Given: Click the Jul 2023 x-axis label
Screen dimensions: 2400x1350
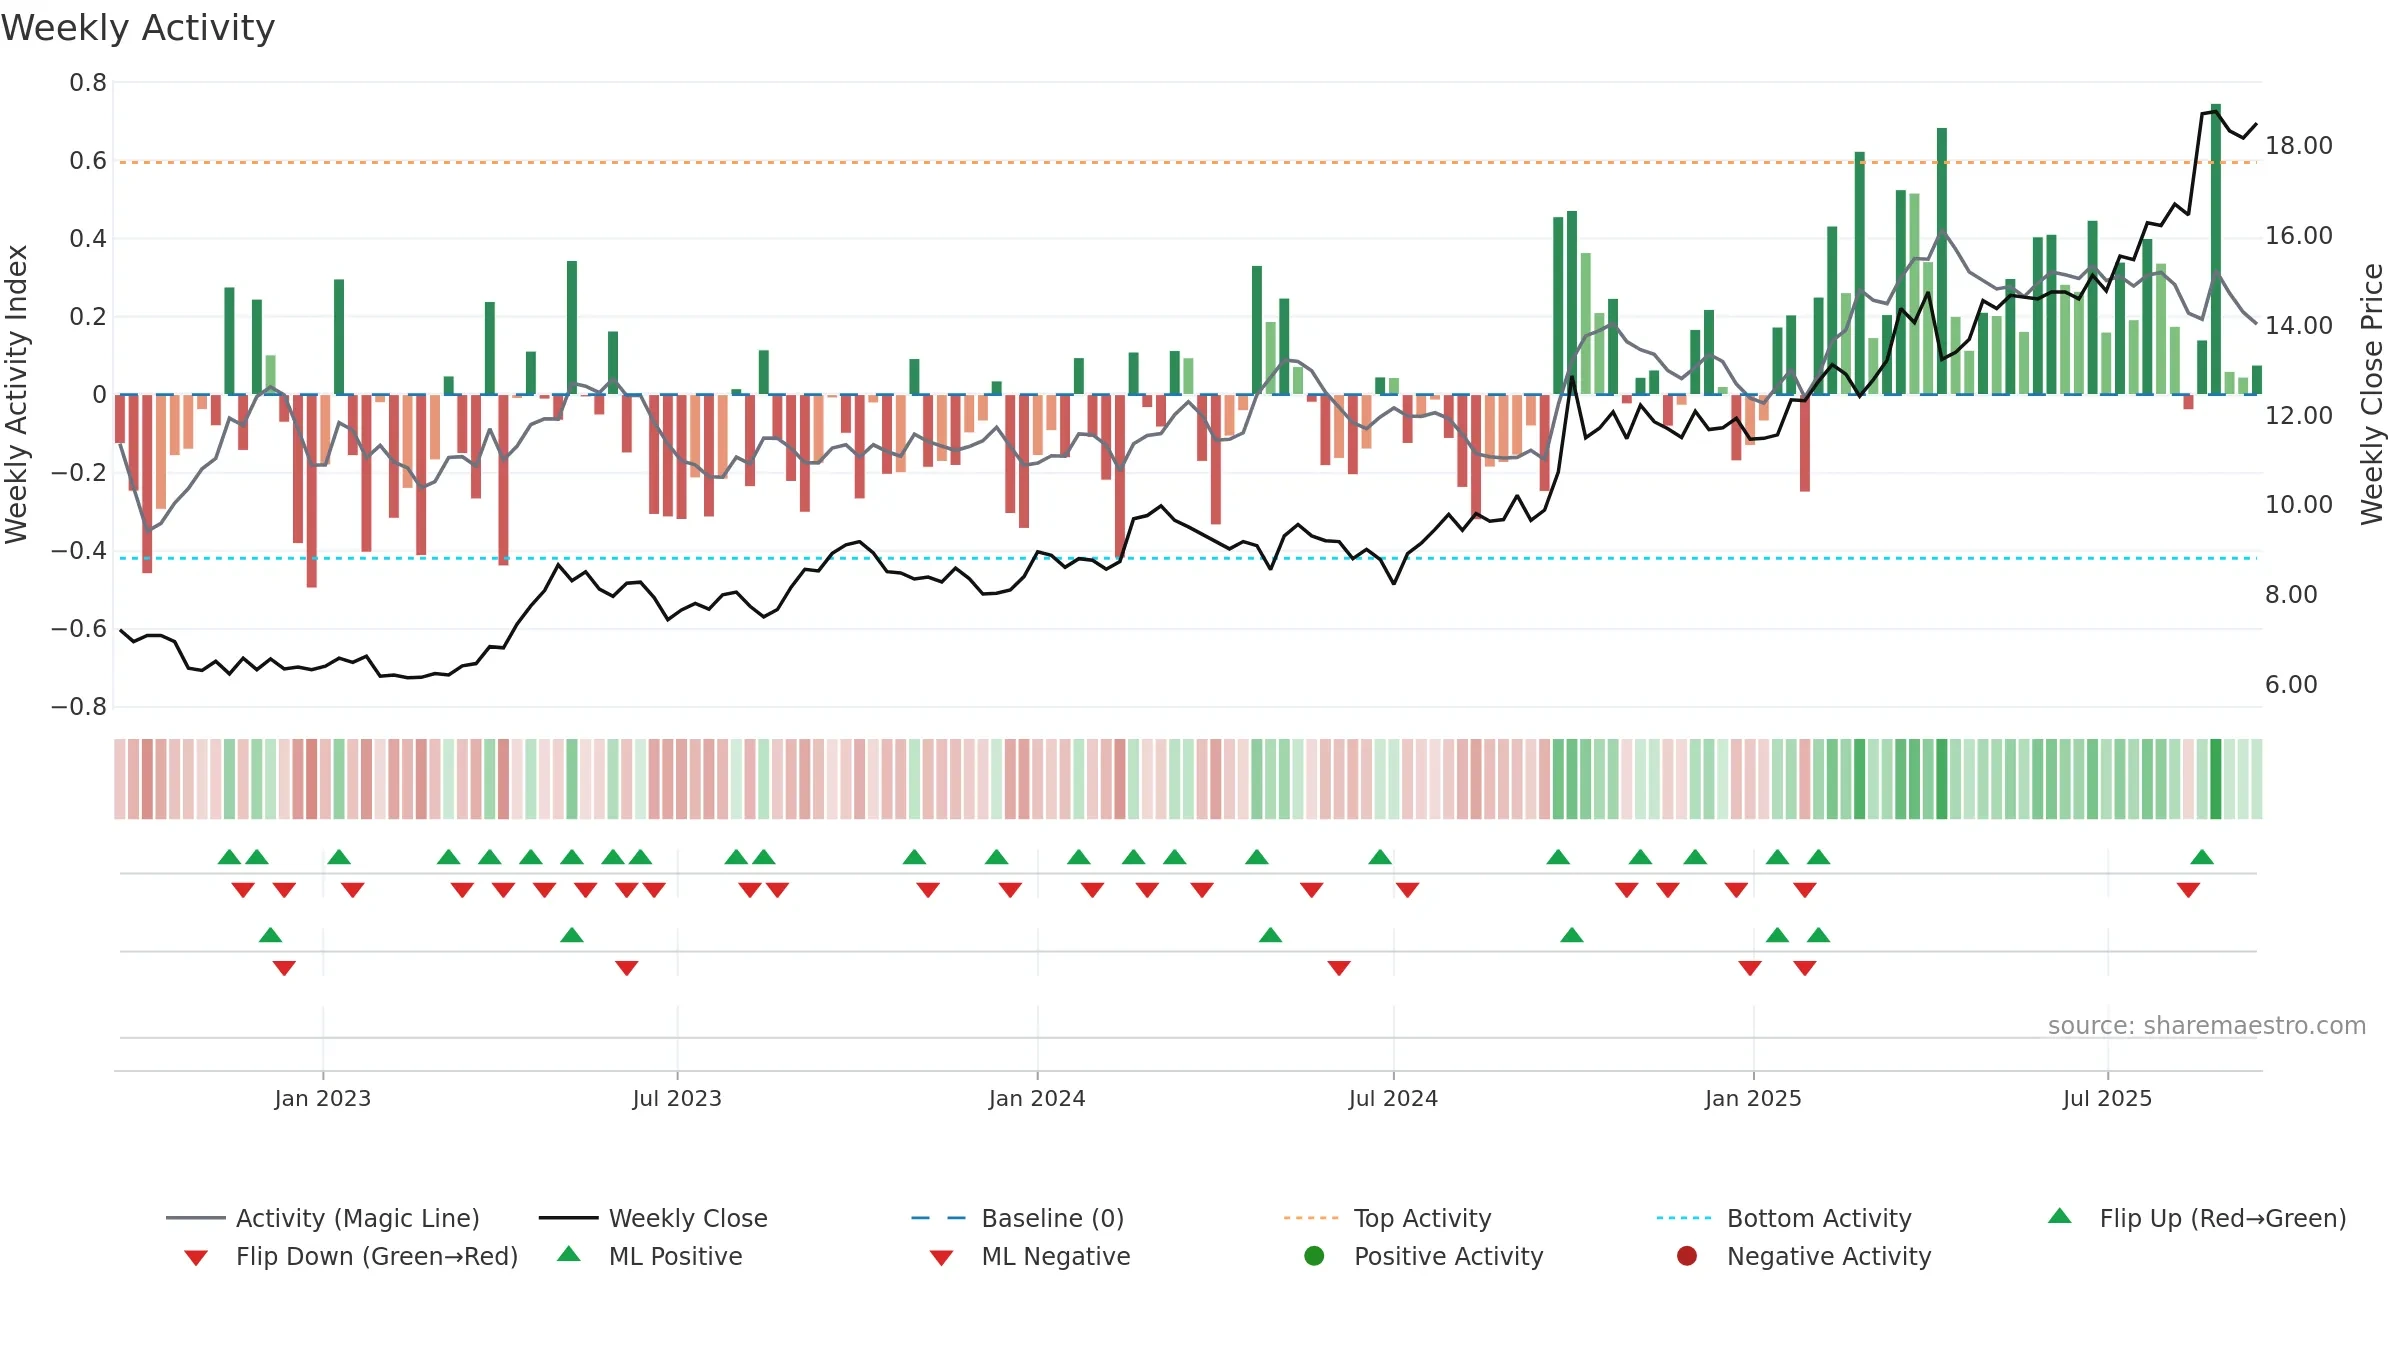Looking at the screenshot, I should [x=677, y=1098].
